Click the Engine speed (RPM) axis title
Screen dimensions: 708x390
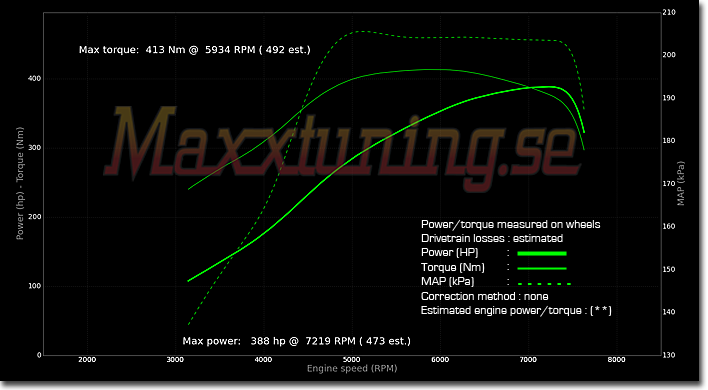coord(352,368)
